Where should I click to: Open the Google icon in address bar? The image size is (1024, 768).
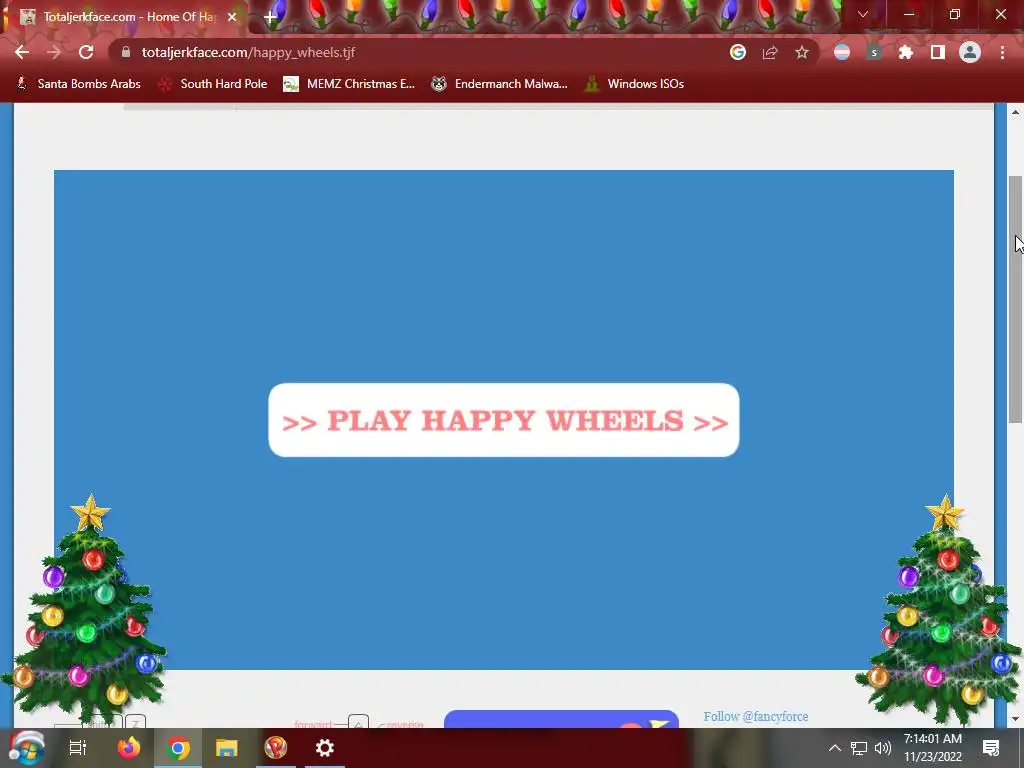pyautogui.click(x=738, y=52)
